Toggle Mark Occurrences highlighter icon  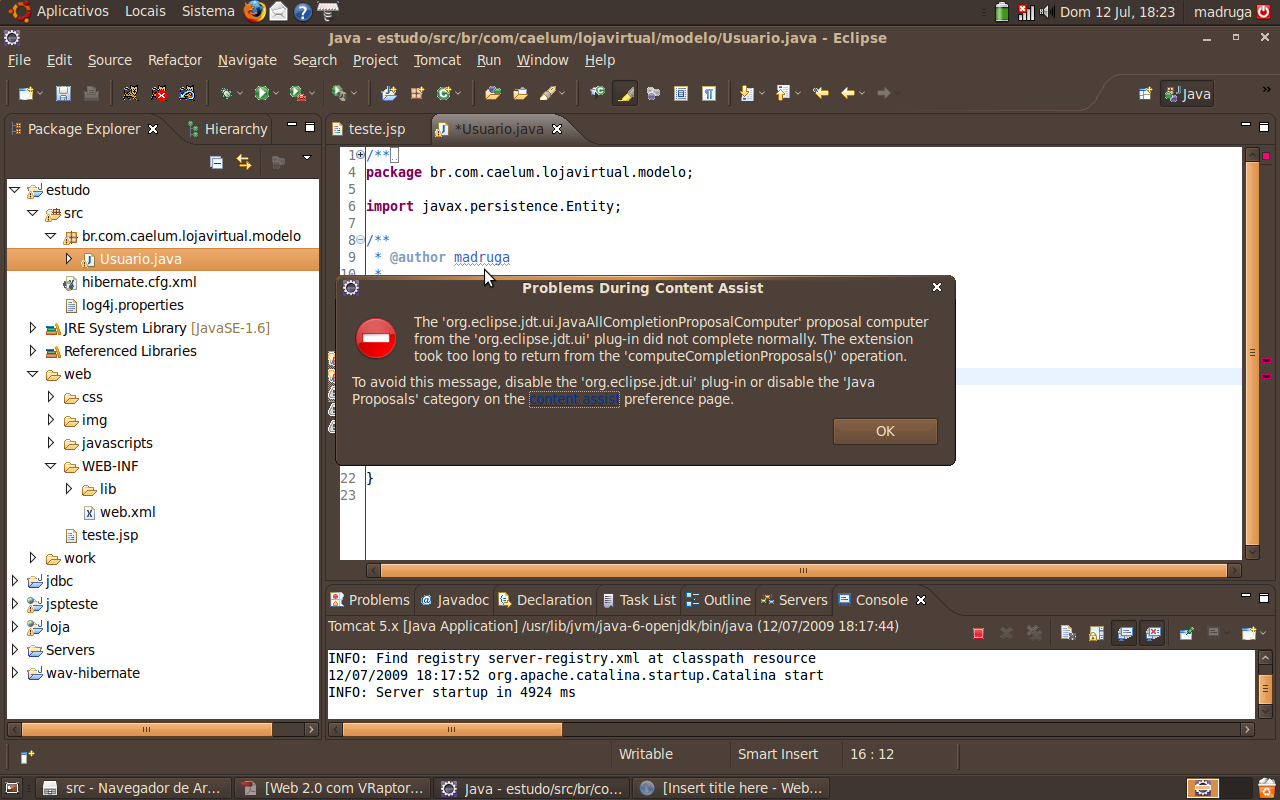click(x=625, y=93)
